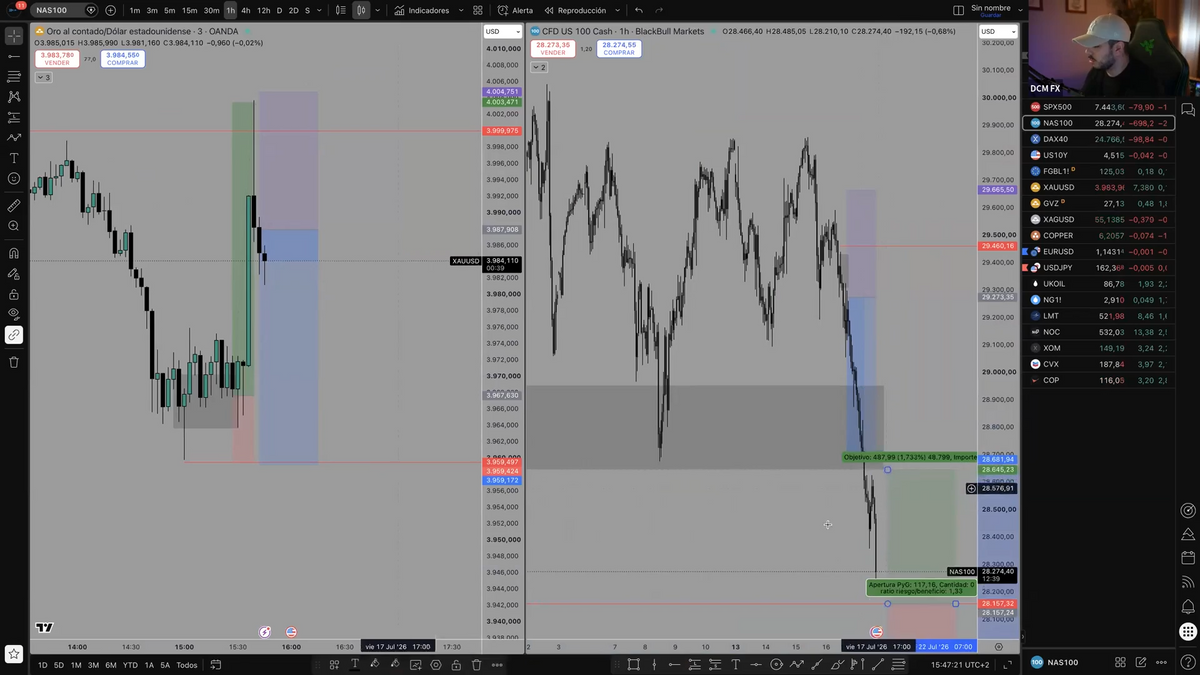Switch to the 5m timeframe
The height and width of the screenshot is (675, 1200).
click(x=170, y=10)
